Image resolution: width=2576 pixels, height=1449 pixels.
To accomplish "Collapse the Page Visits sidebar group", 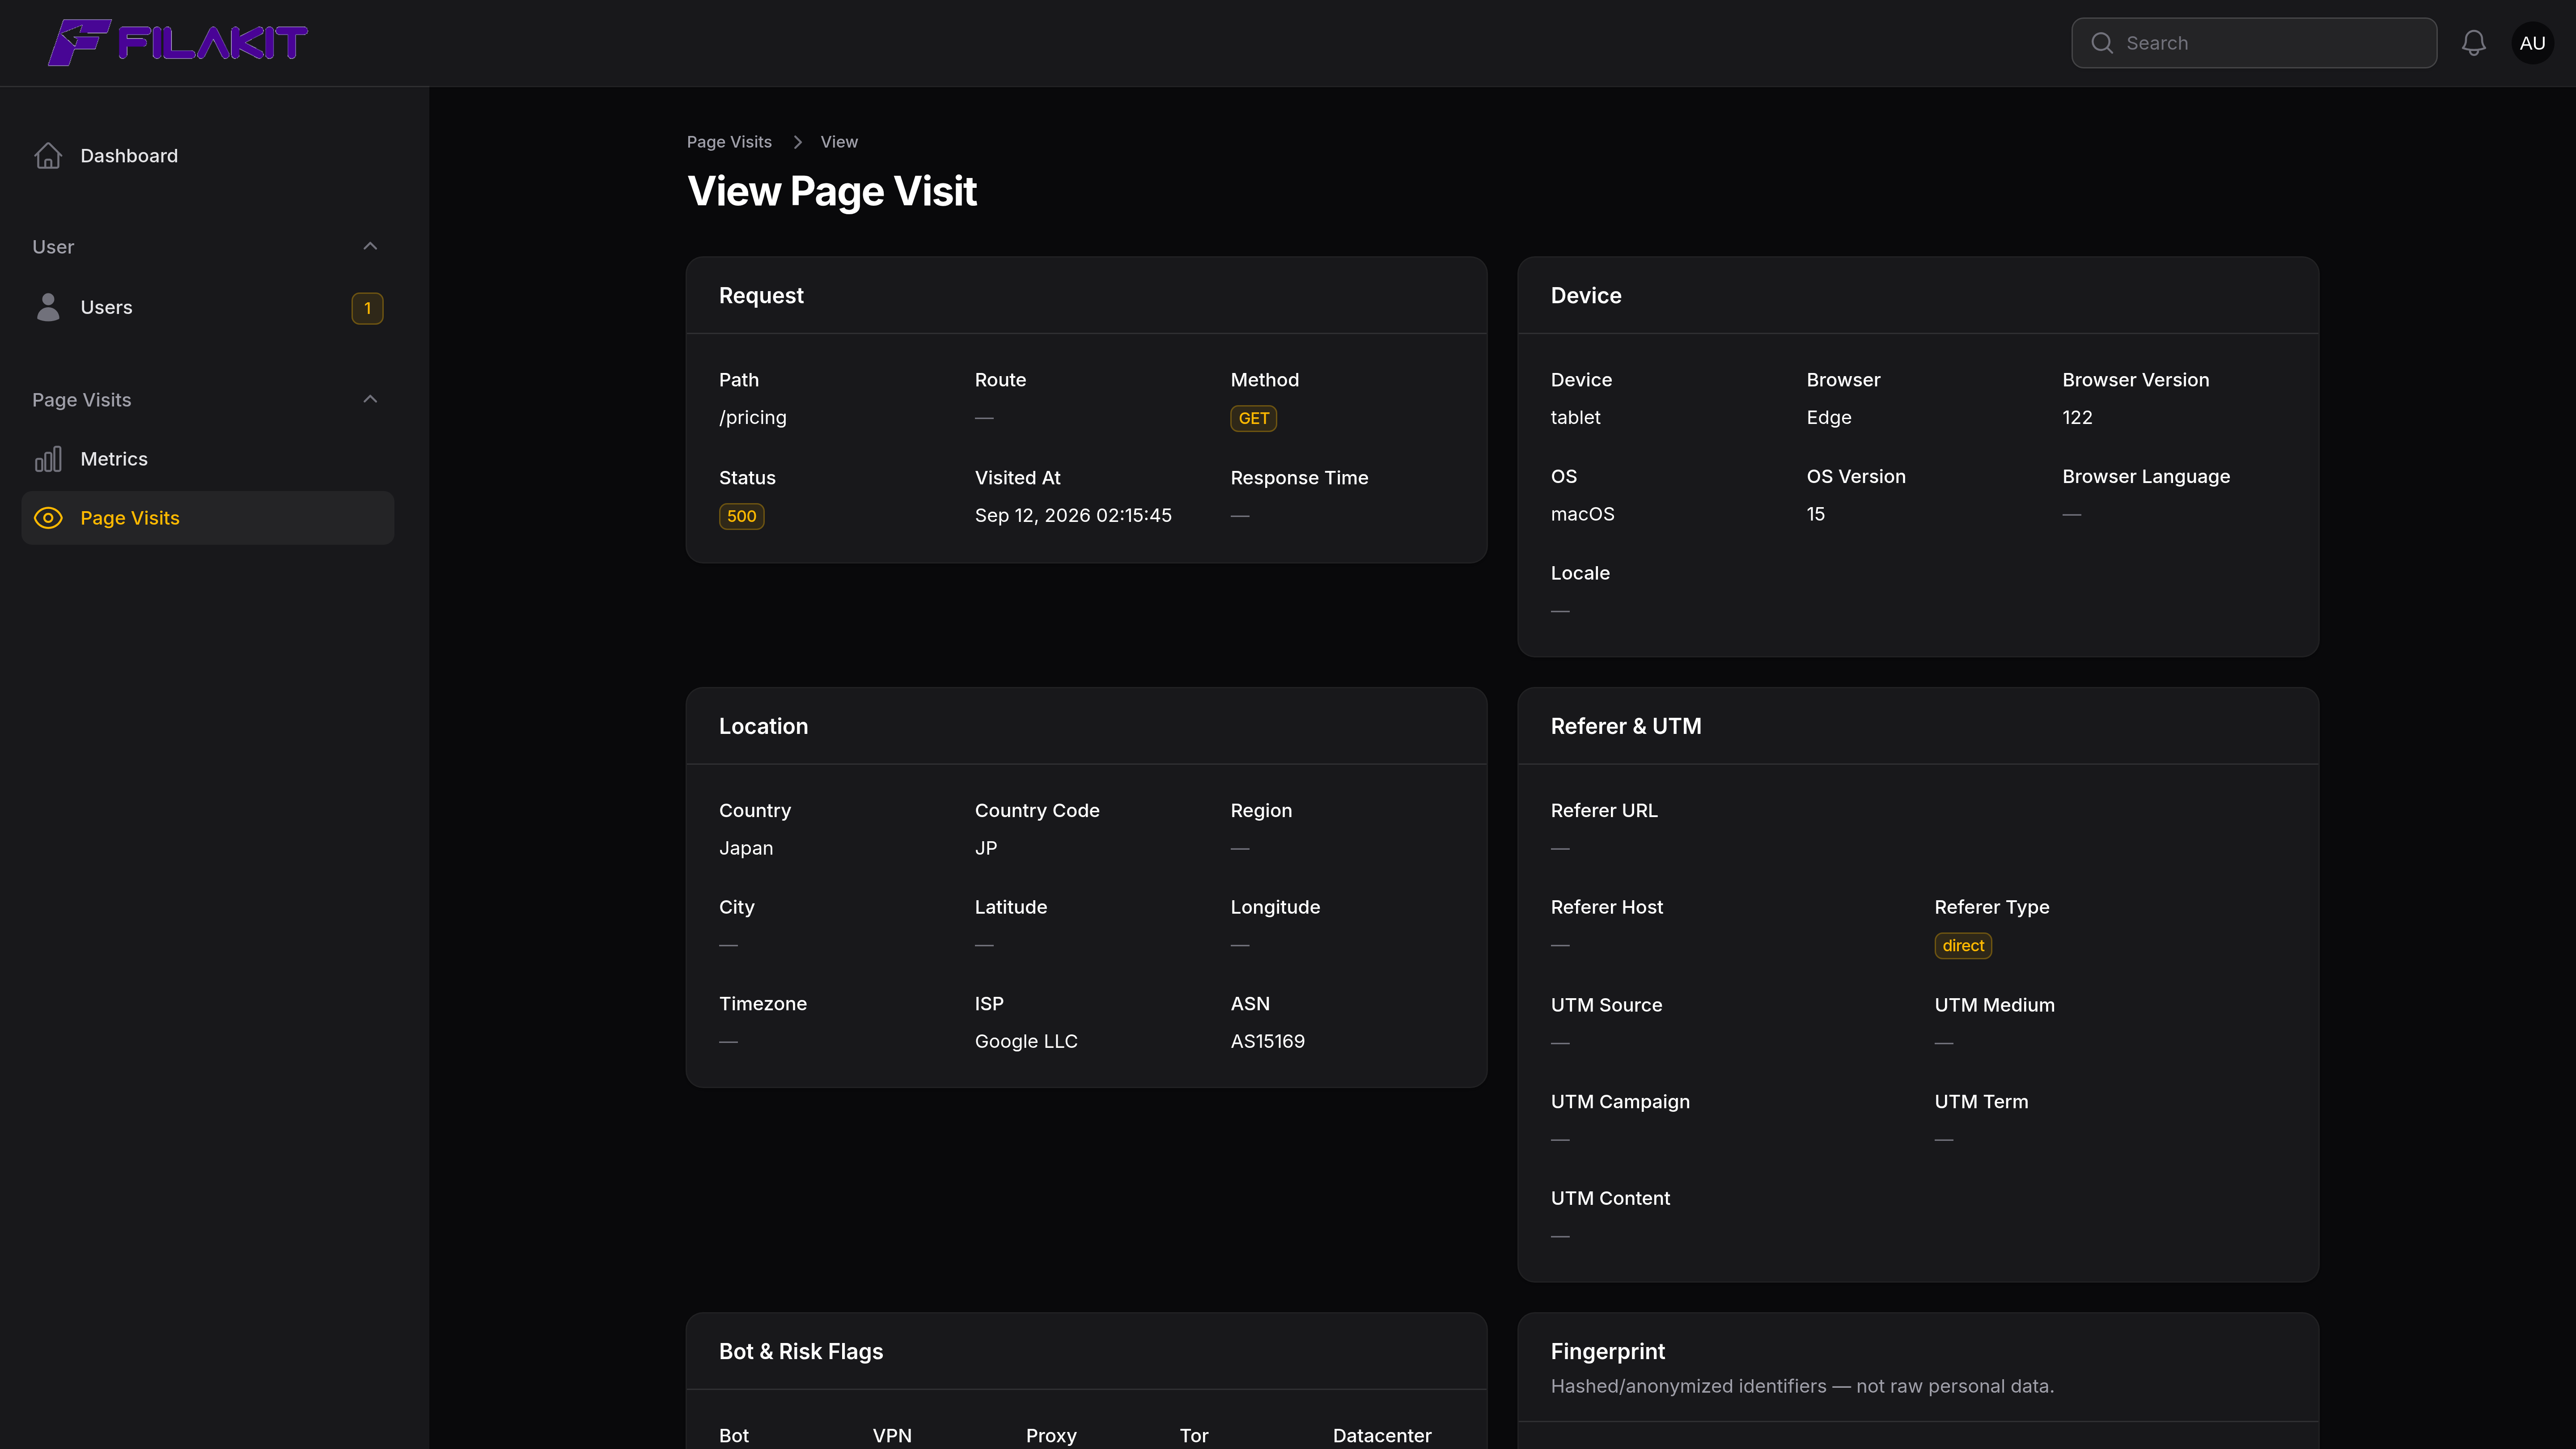I will pyautogui.click(x=370, y=399).
